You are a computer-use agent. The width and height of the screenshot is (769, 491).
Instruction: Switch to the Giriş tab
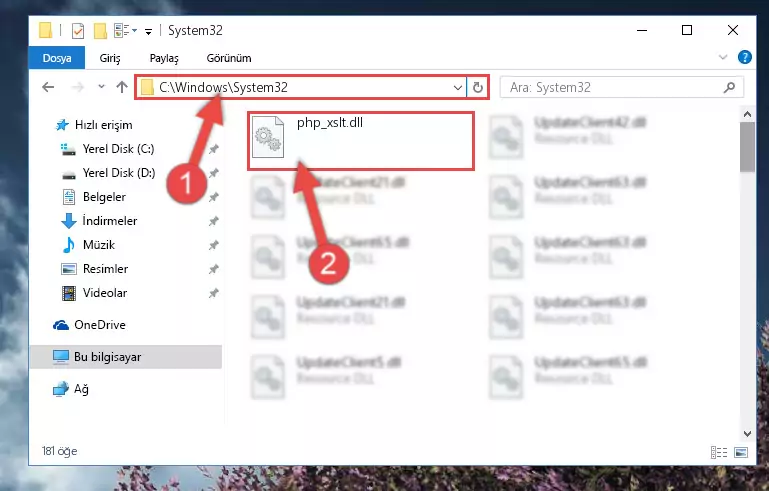click(110, 58)
